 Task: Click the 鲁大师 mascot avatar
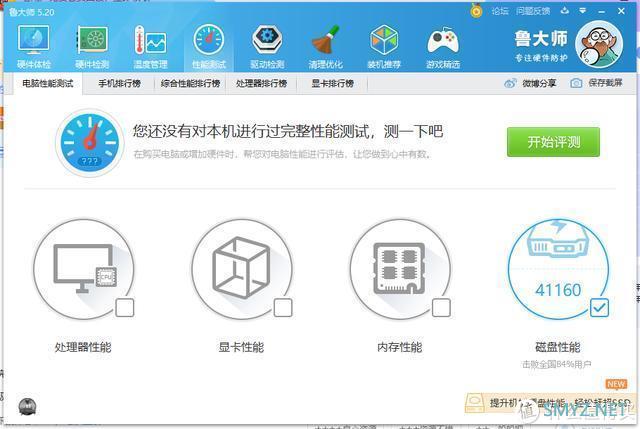pos(599,44)
